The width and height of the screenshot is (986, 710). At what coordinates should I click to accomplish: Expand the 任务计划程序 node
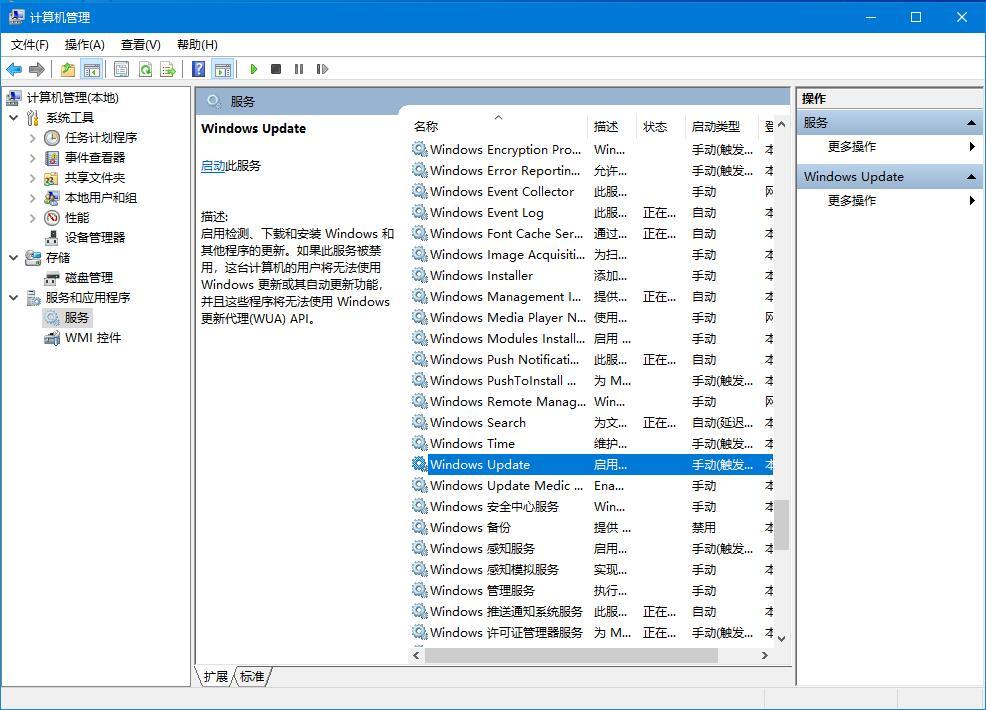(33, 138)
